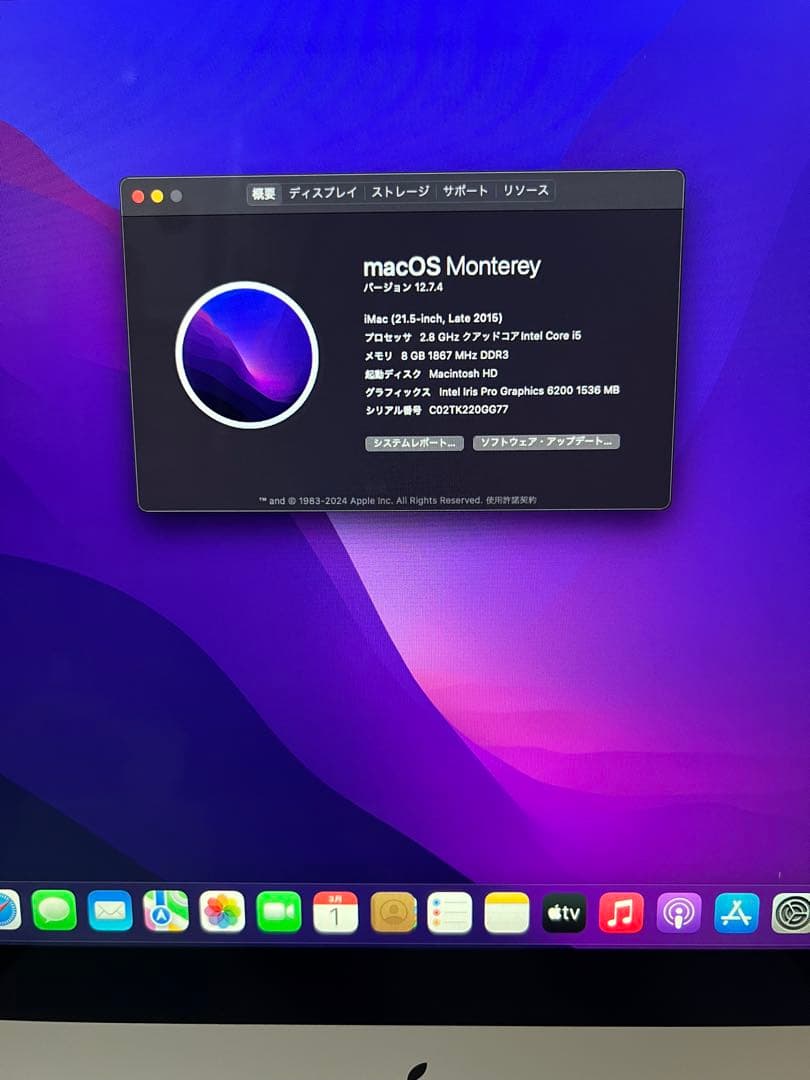Open the Mail app in the Dock
Image resolution: width=810 pixels, height=1080 pixels.
click(108, 912)
